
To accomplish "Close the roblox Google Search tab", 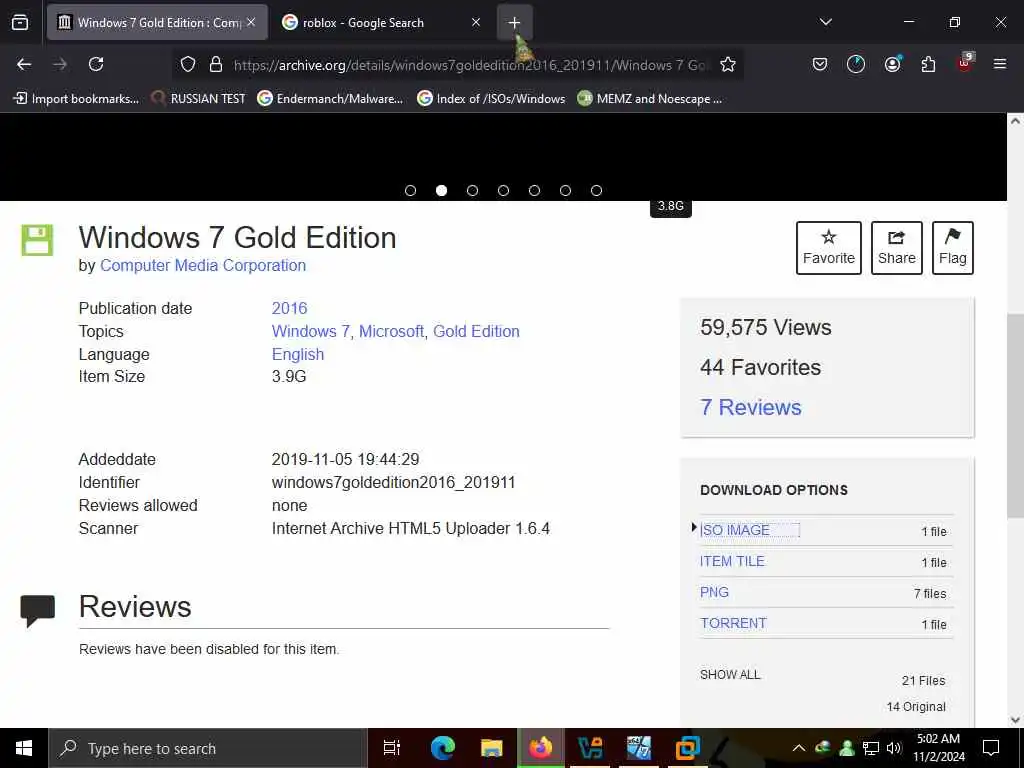I will point(476,22).
